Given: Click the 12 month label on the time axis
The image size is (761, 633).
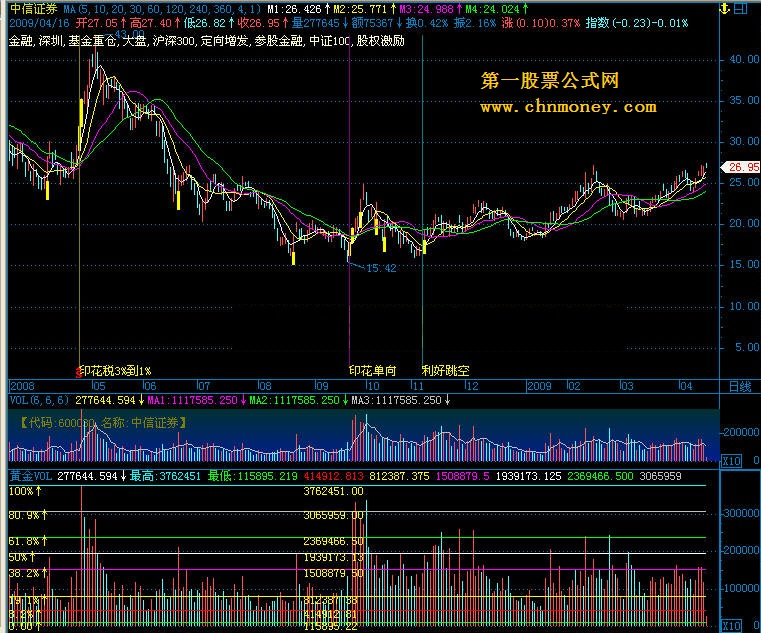Looking at the screenshot, I should (x=472, y=386).
